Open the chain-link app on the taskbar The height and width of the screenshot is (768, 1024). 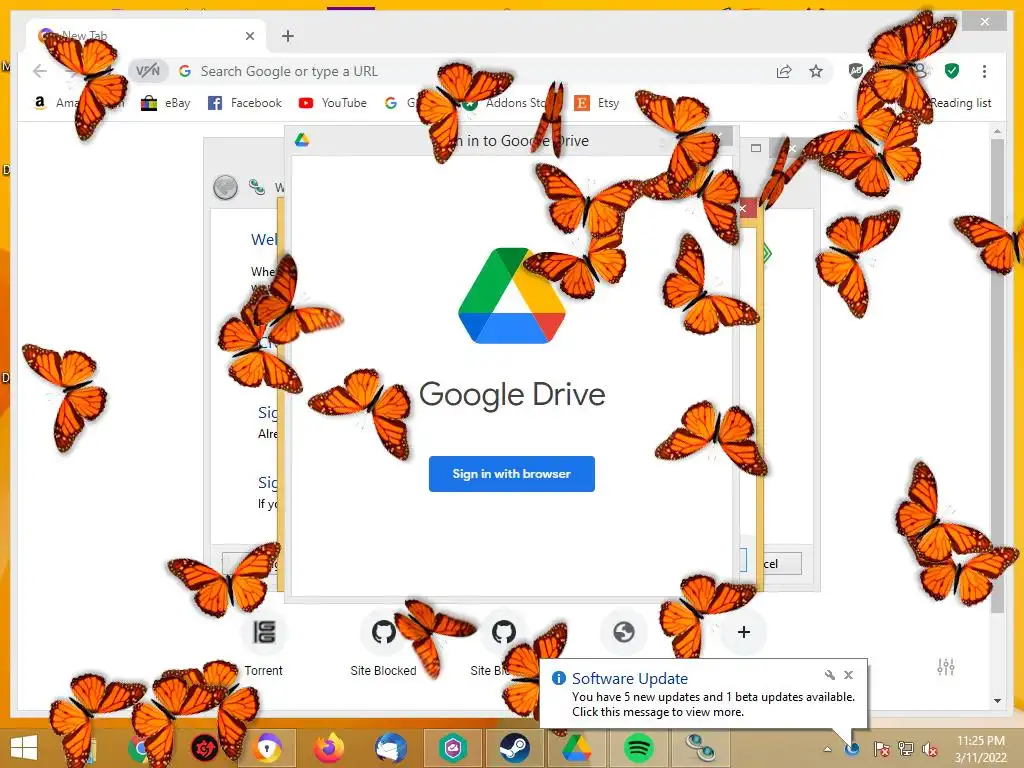699,748
